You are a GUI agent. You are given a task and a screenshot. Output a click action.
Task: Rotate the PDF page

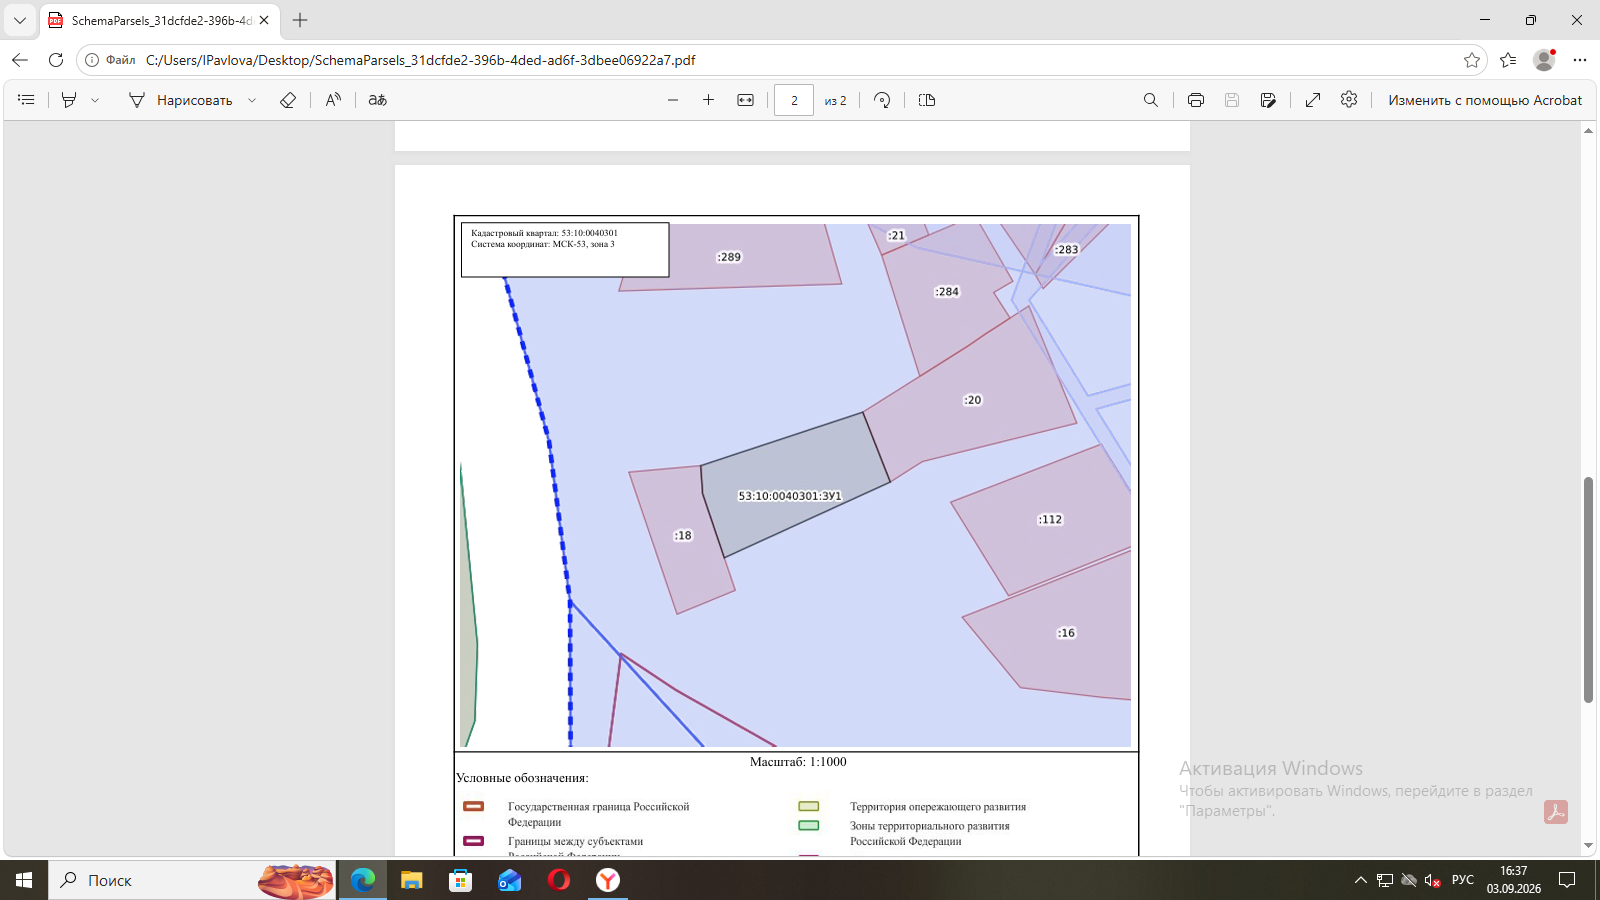click(x=882, y=100)
